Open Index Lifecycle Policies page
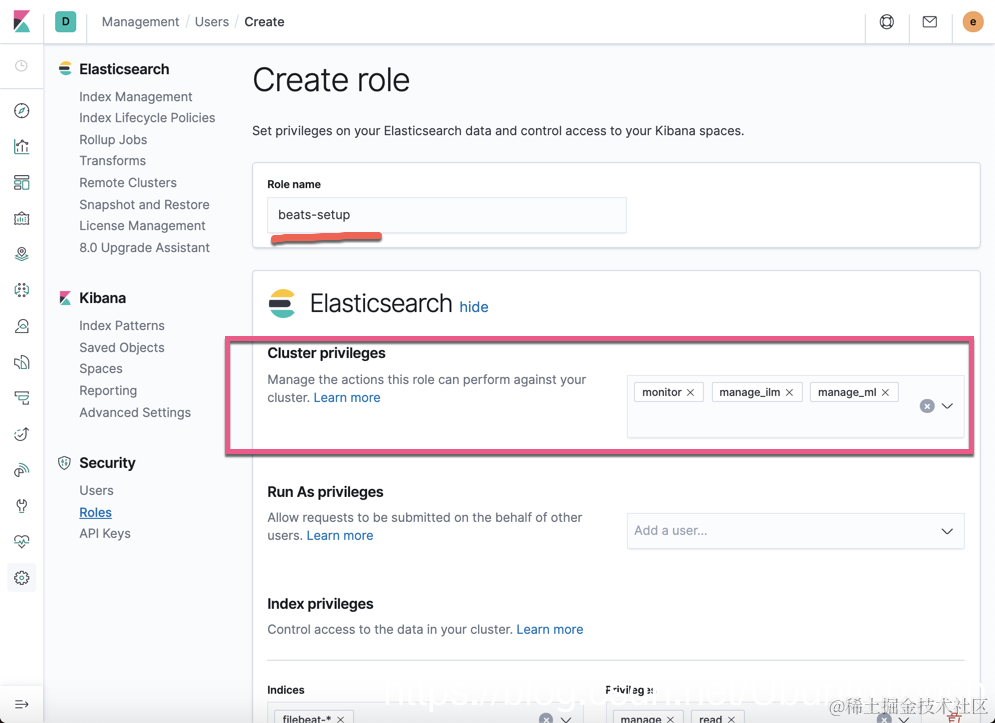 pyautogui.click(x=147, y=117)
